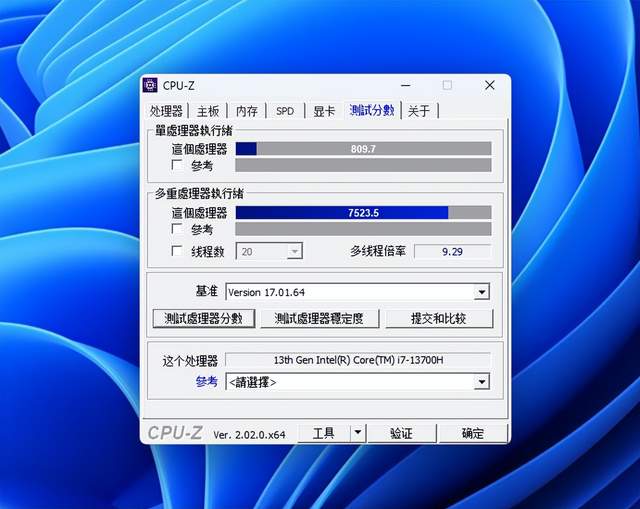
Task: Switch to the 显卡 tab
Action: pos(324,111)
